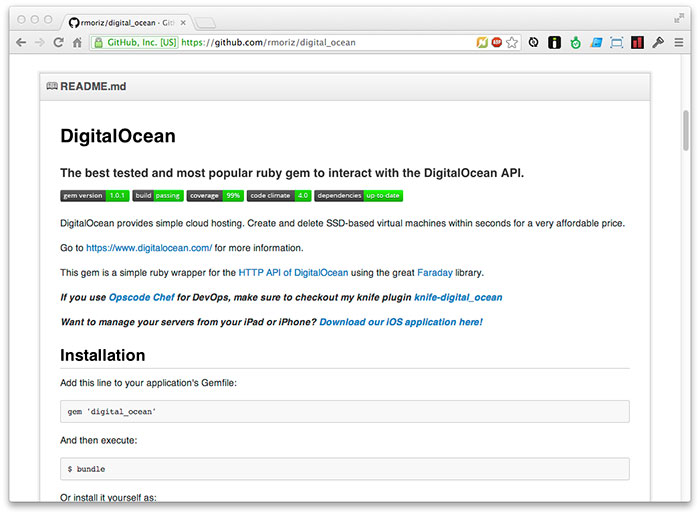Click the 'Or install it yourself as:' text

click(x=108, y=497)
